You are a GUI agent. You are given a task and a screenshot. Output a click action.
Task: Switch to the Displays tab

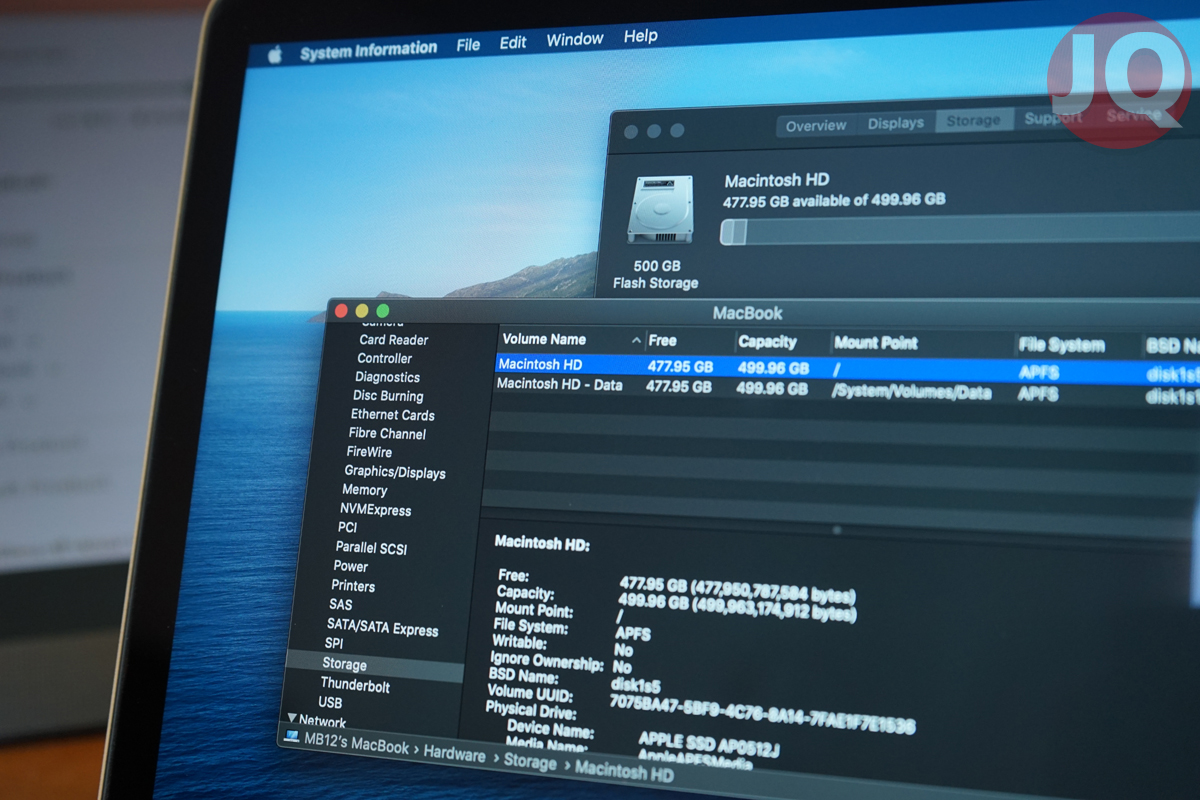896,123
